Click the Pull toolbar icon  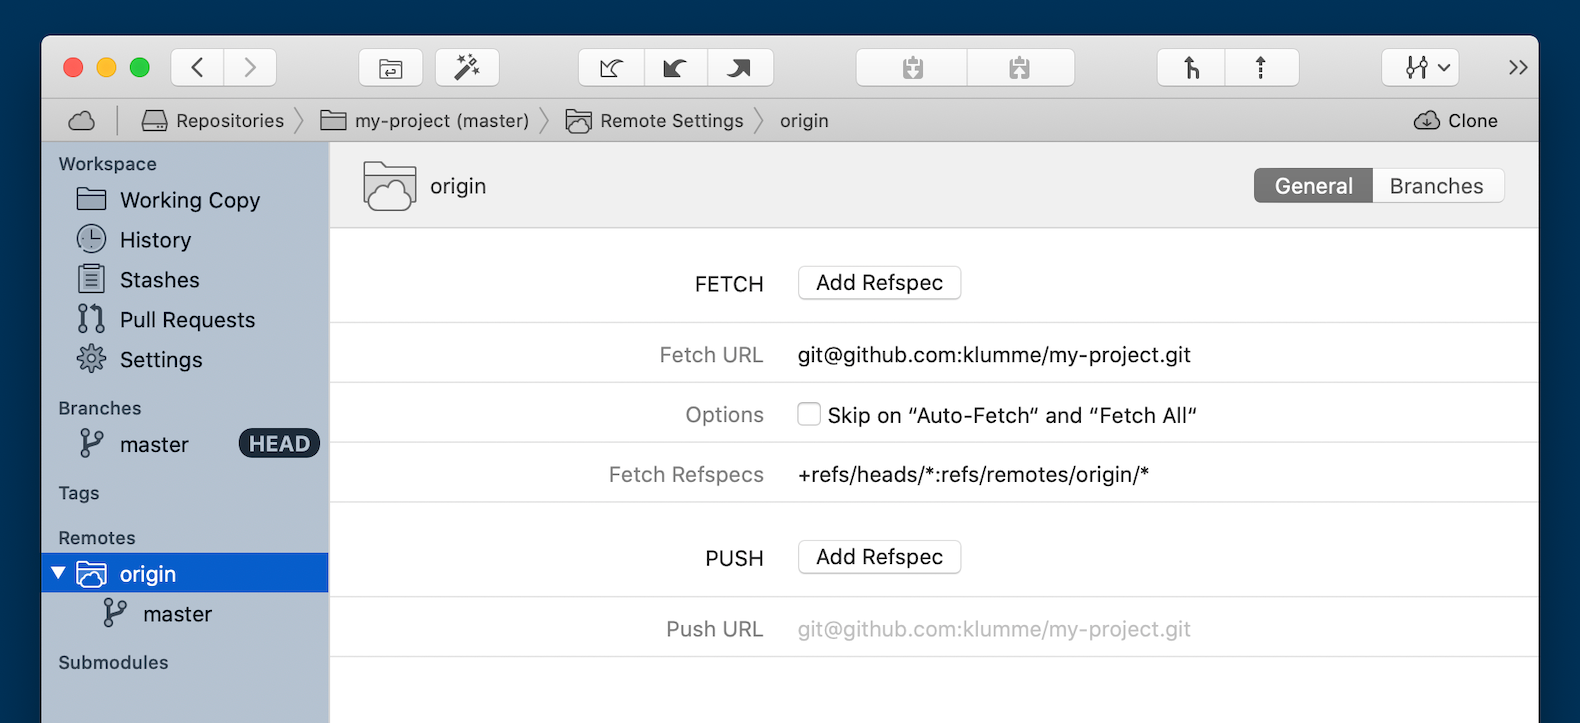676,68
